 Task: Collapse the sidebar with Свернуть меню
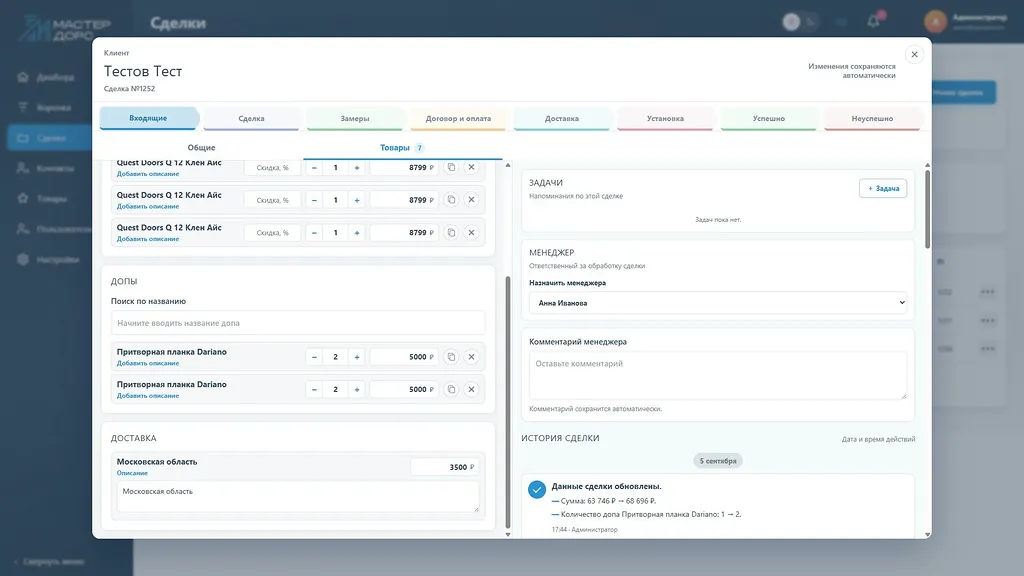50,562
